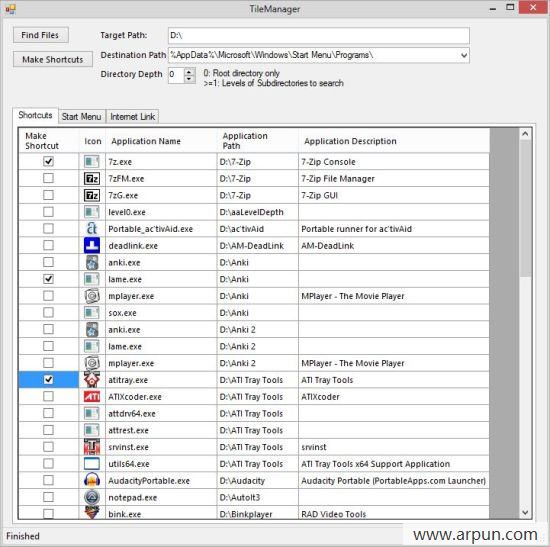Image resolution: width=550 pixels, height=547 pixels.
Task: Click the sox.exe row icon
Action: pyautogui.click(x=92, y=313)
